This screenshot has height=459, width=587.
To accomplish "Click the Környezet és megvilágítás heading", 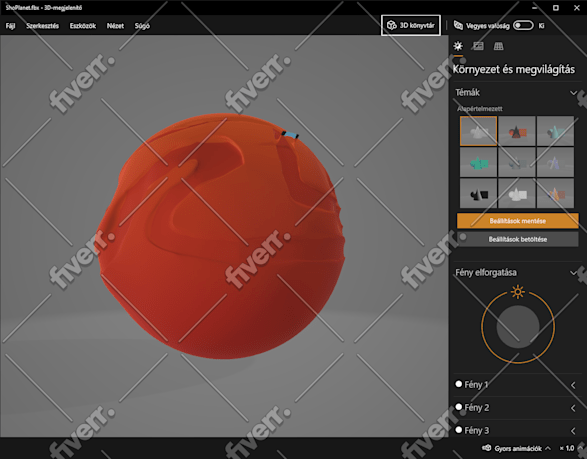I will [514, 69].
